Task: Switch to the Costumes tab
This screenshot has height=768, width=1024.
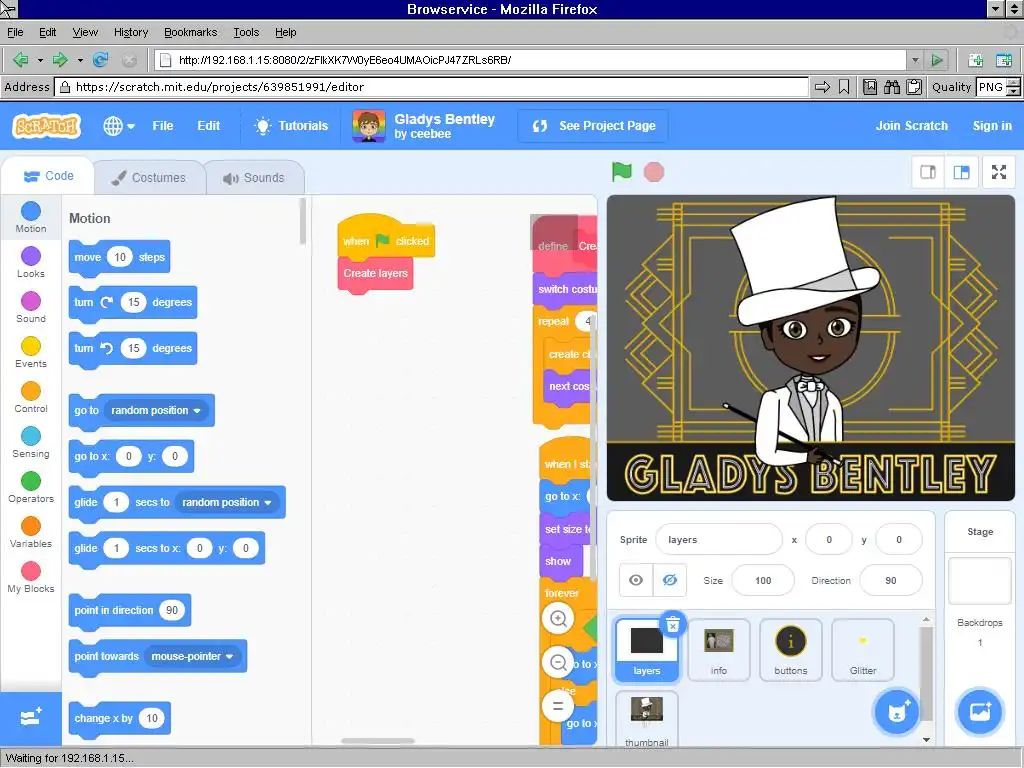Action: pyautogui.click(x=149, y=178)
